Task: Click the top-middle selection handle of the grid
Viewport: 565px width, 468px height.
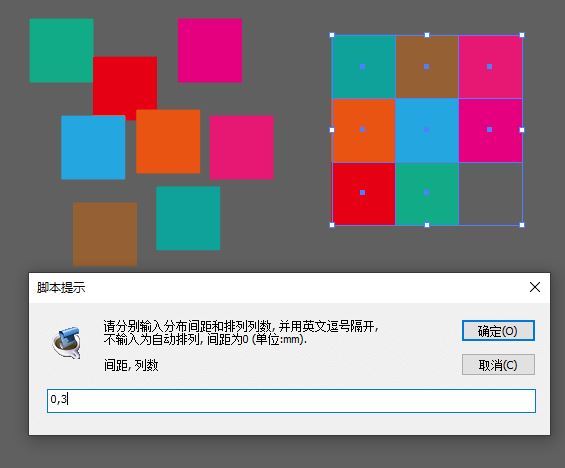Action: pos(427,35)
